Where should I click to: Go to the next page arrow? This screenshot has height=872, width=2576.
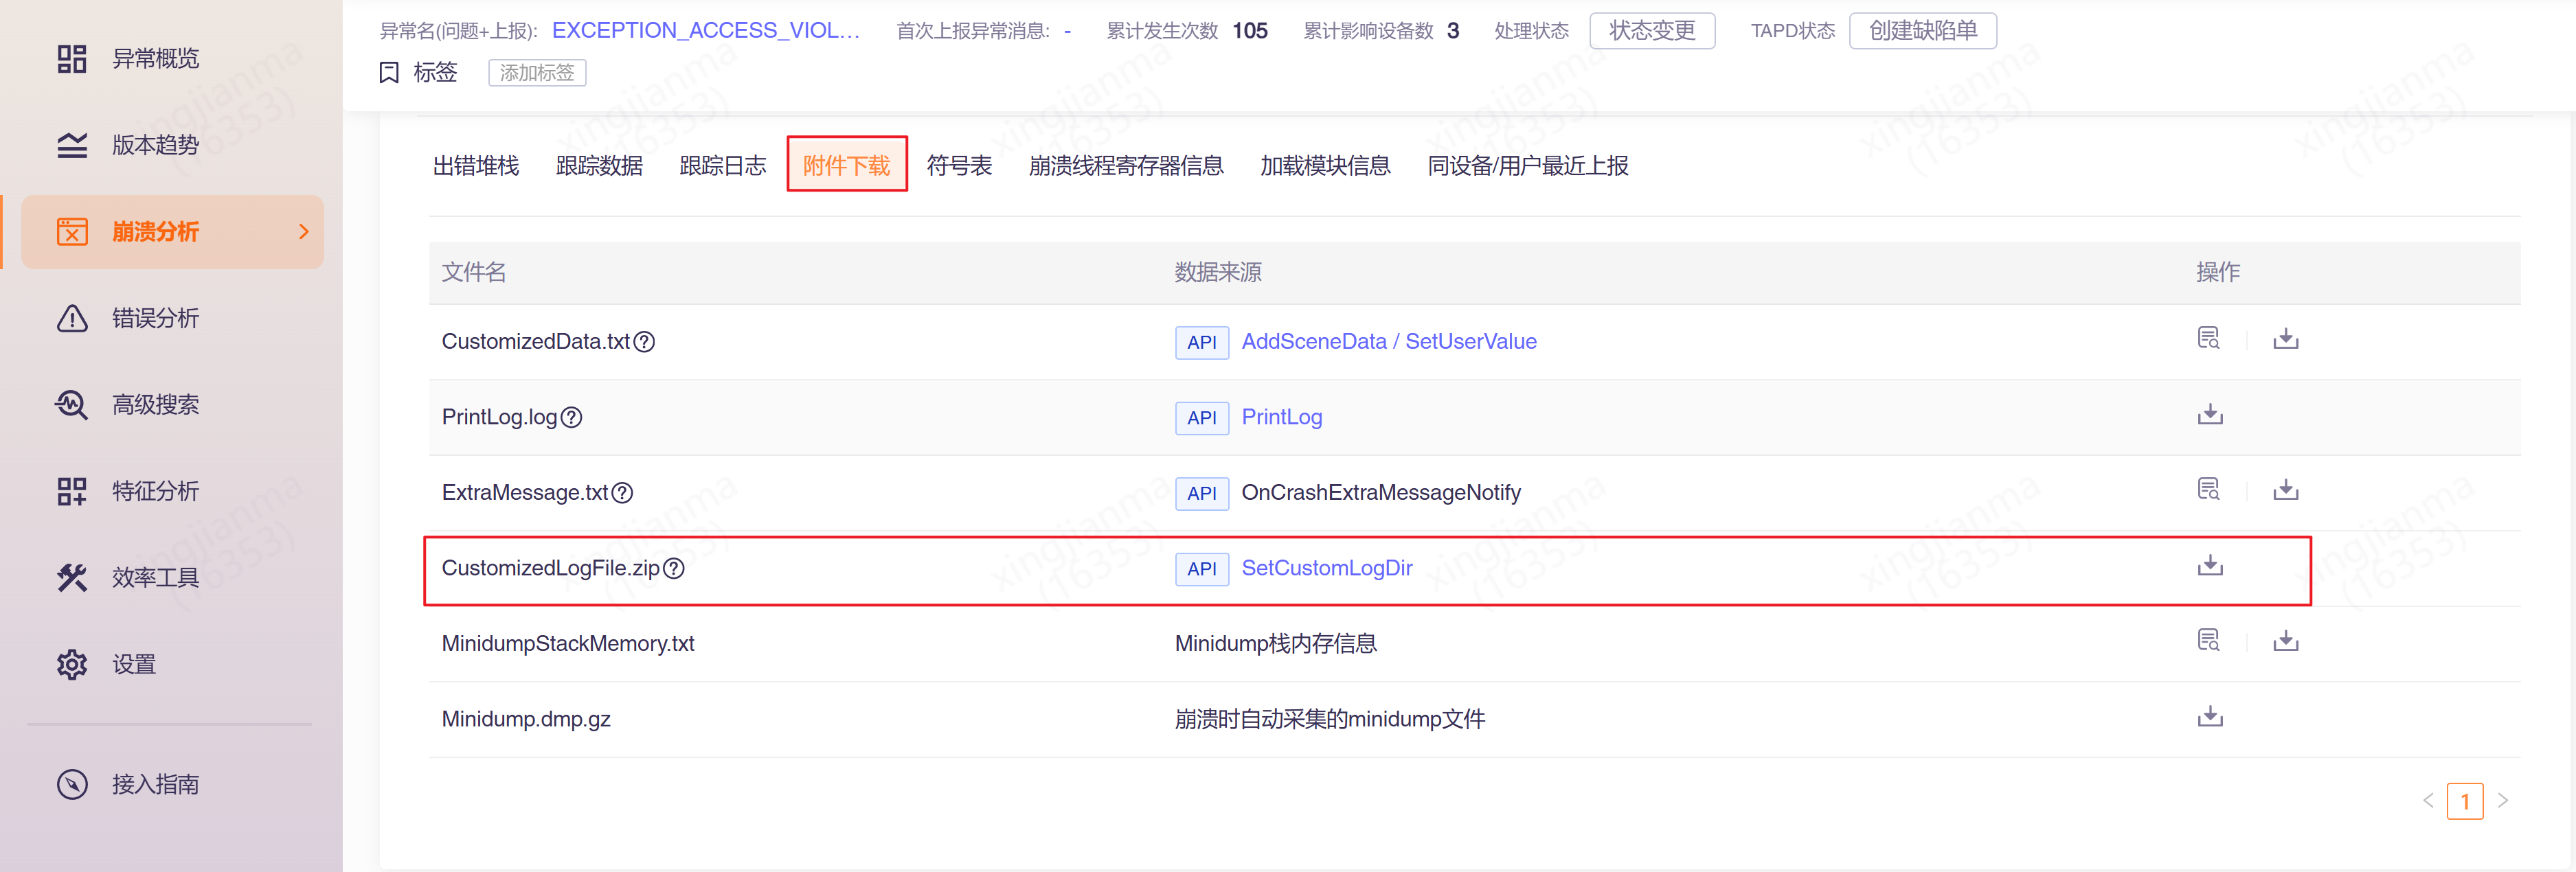(x=2503, y=801)
